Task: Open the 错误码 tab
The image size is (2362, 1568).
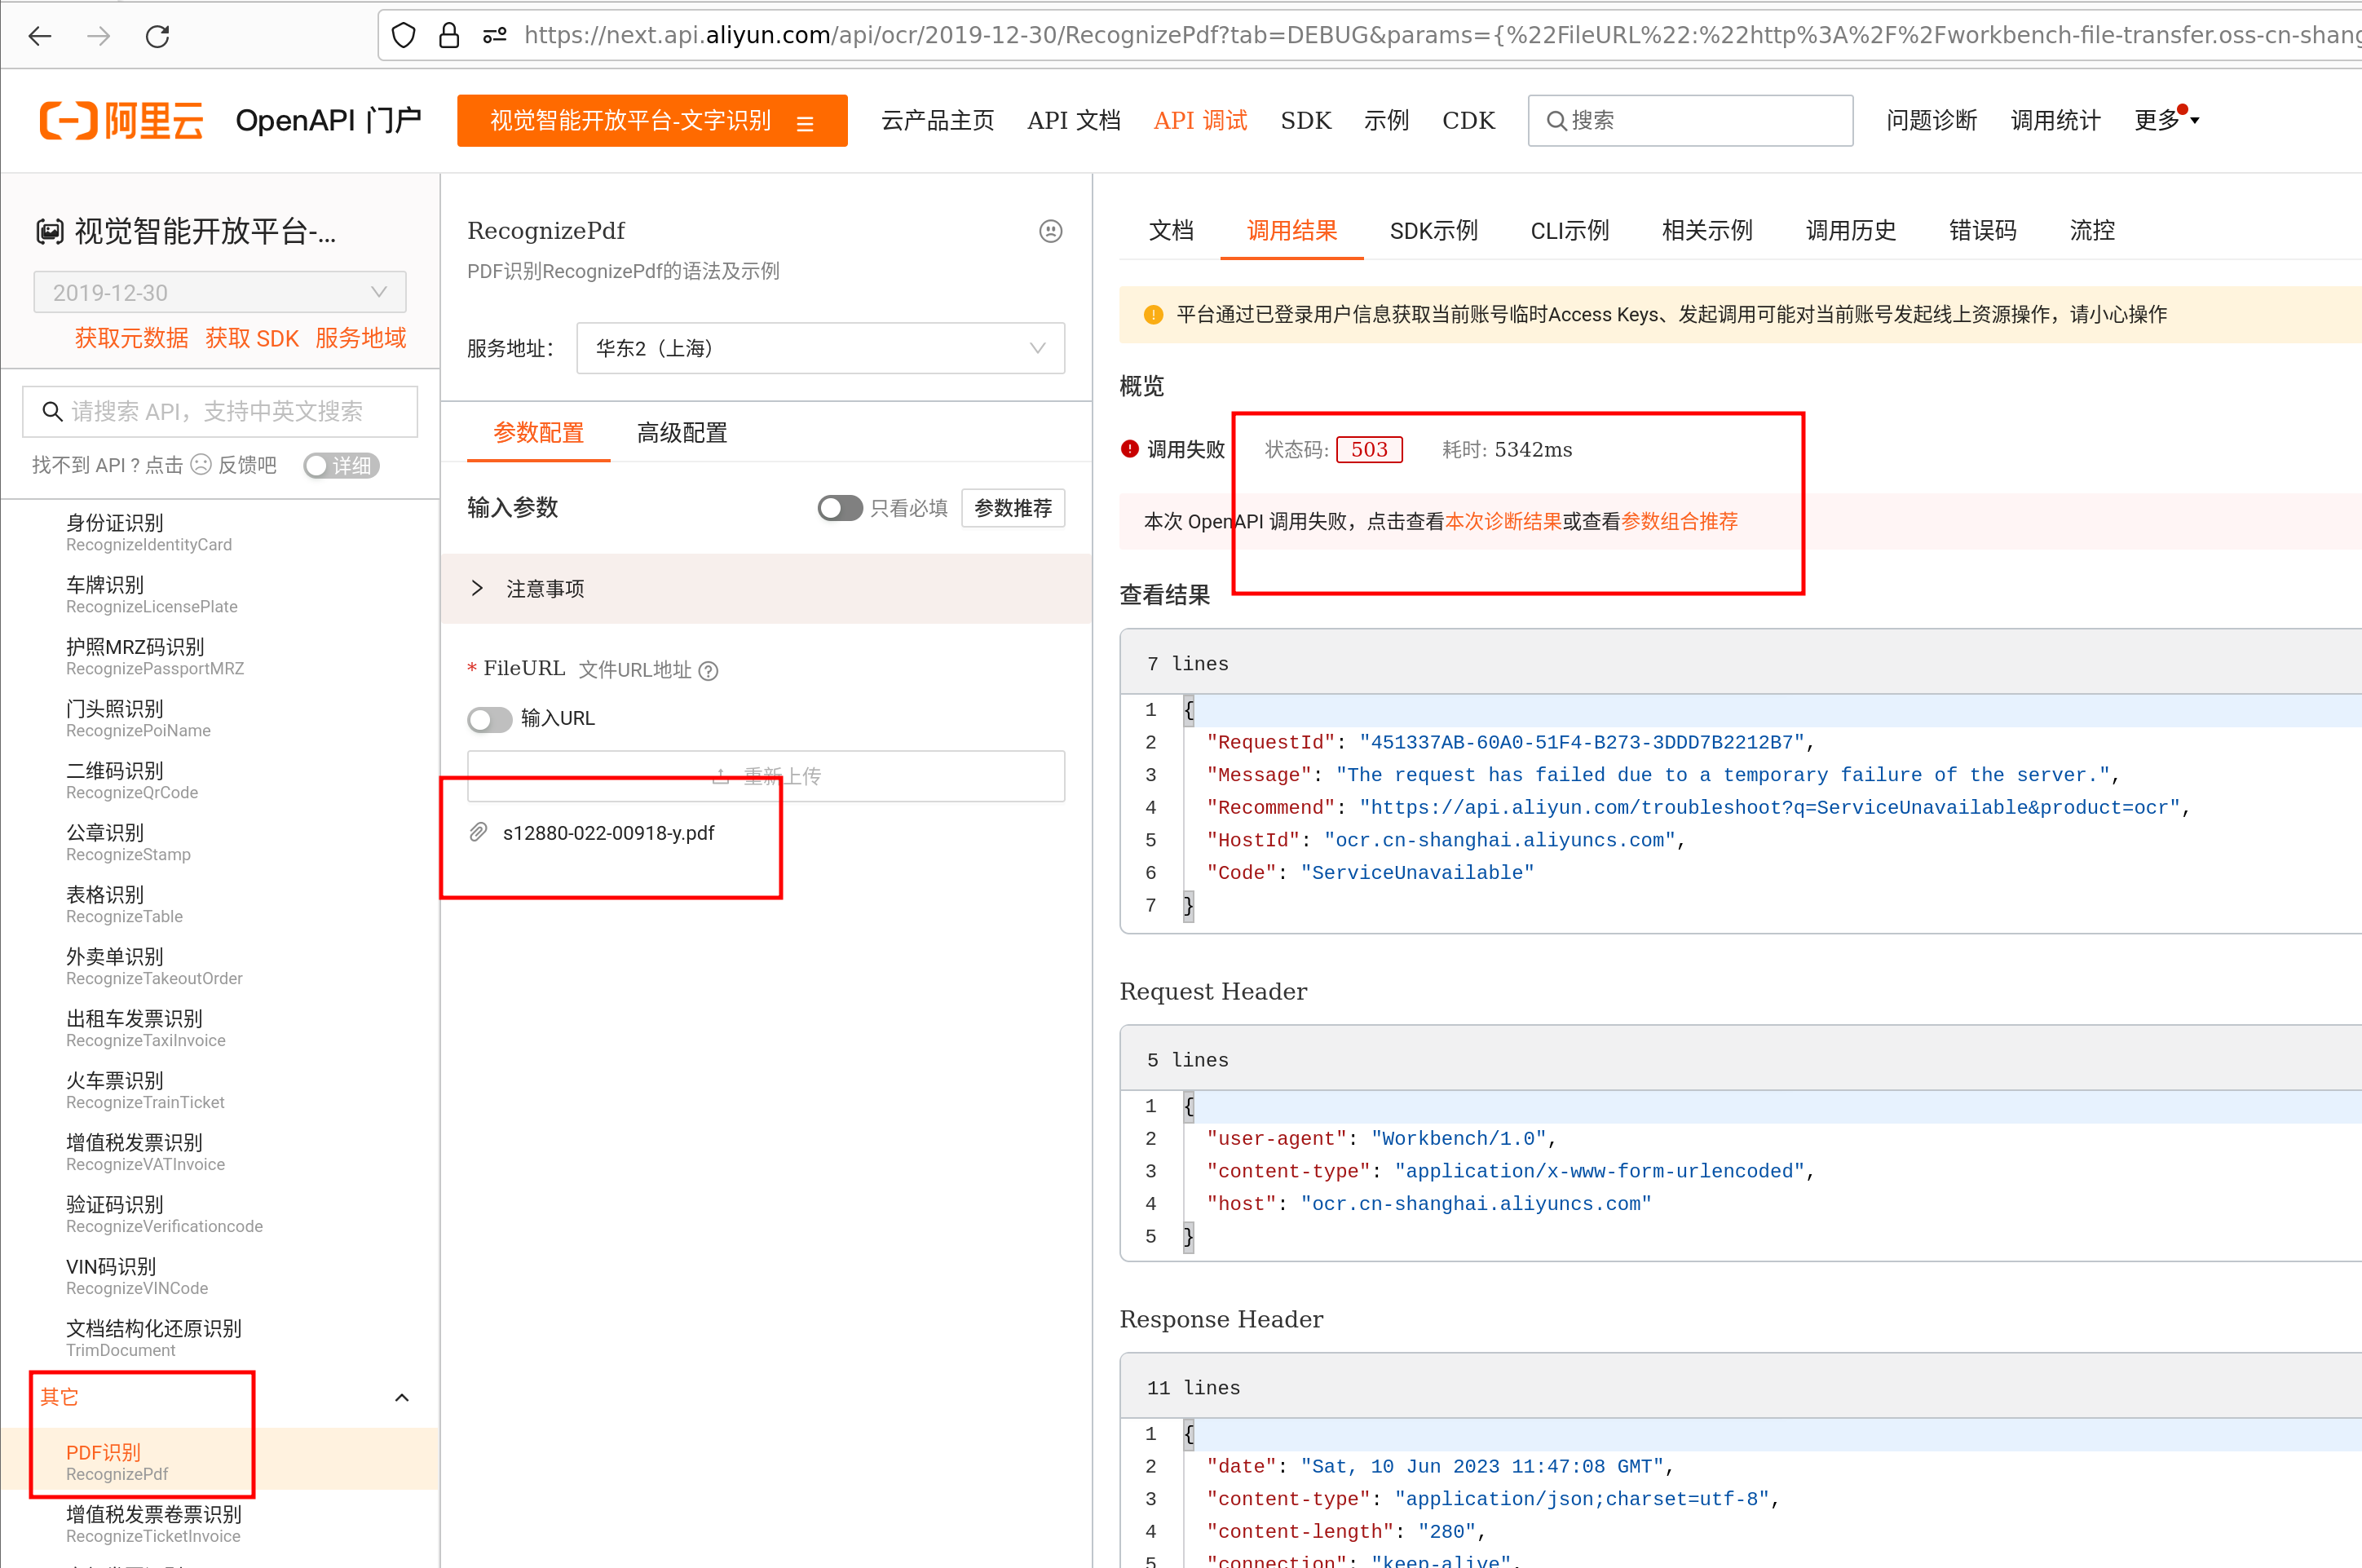Action: click(1982, 231)
